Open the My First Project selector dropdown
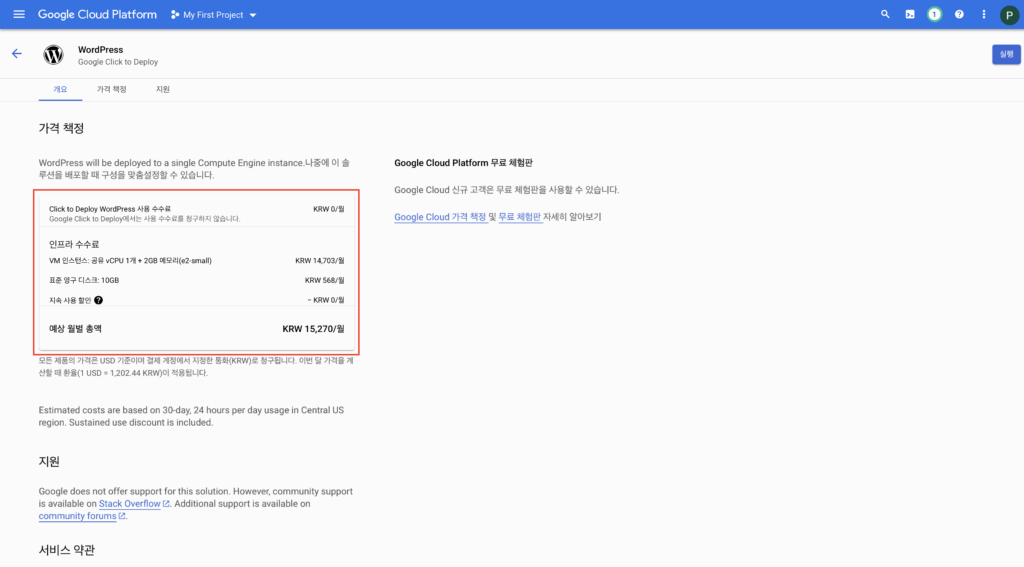Image resolution: width=1024 pixels, height=567 pixels. point(214,14)
